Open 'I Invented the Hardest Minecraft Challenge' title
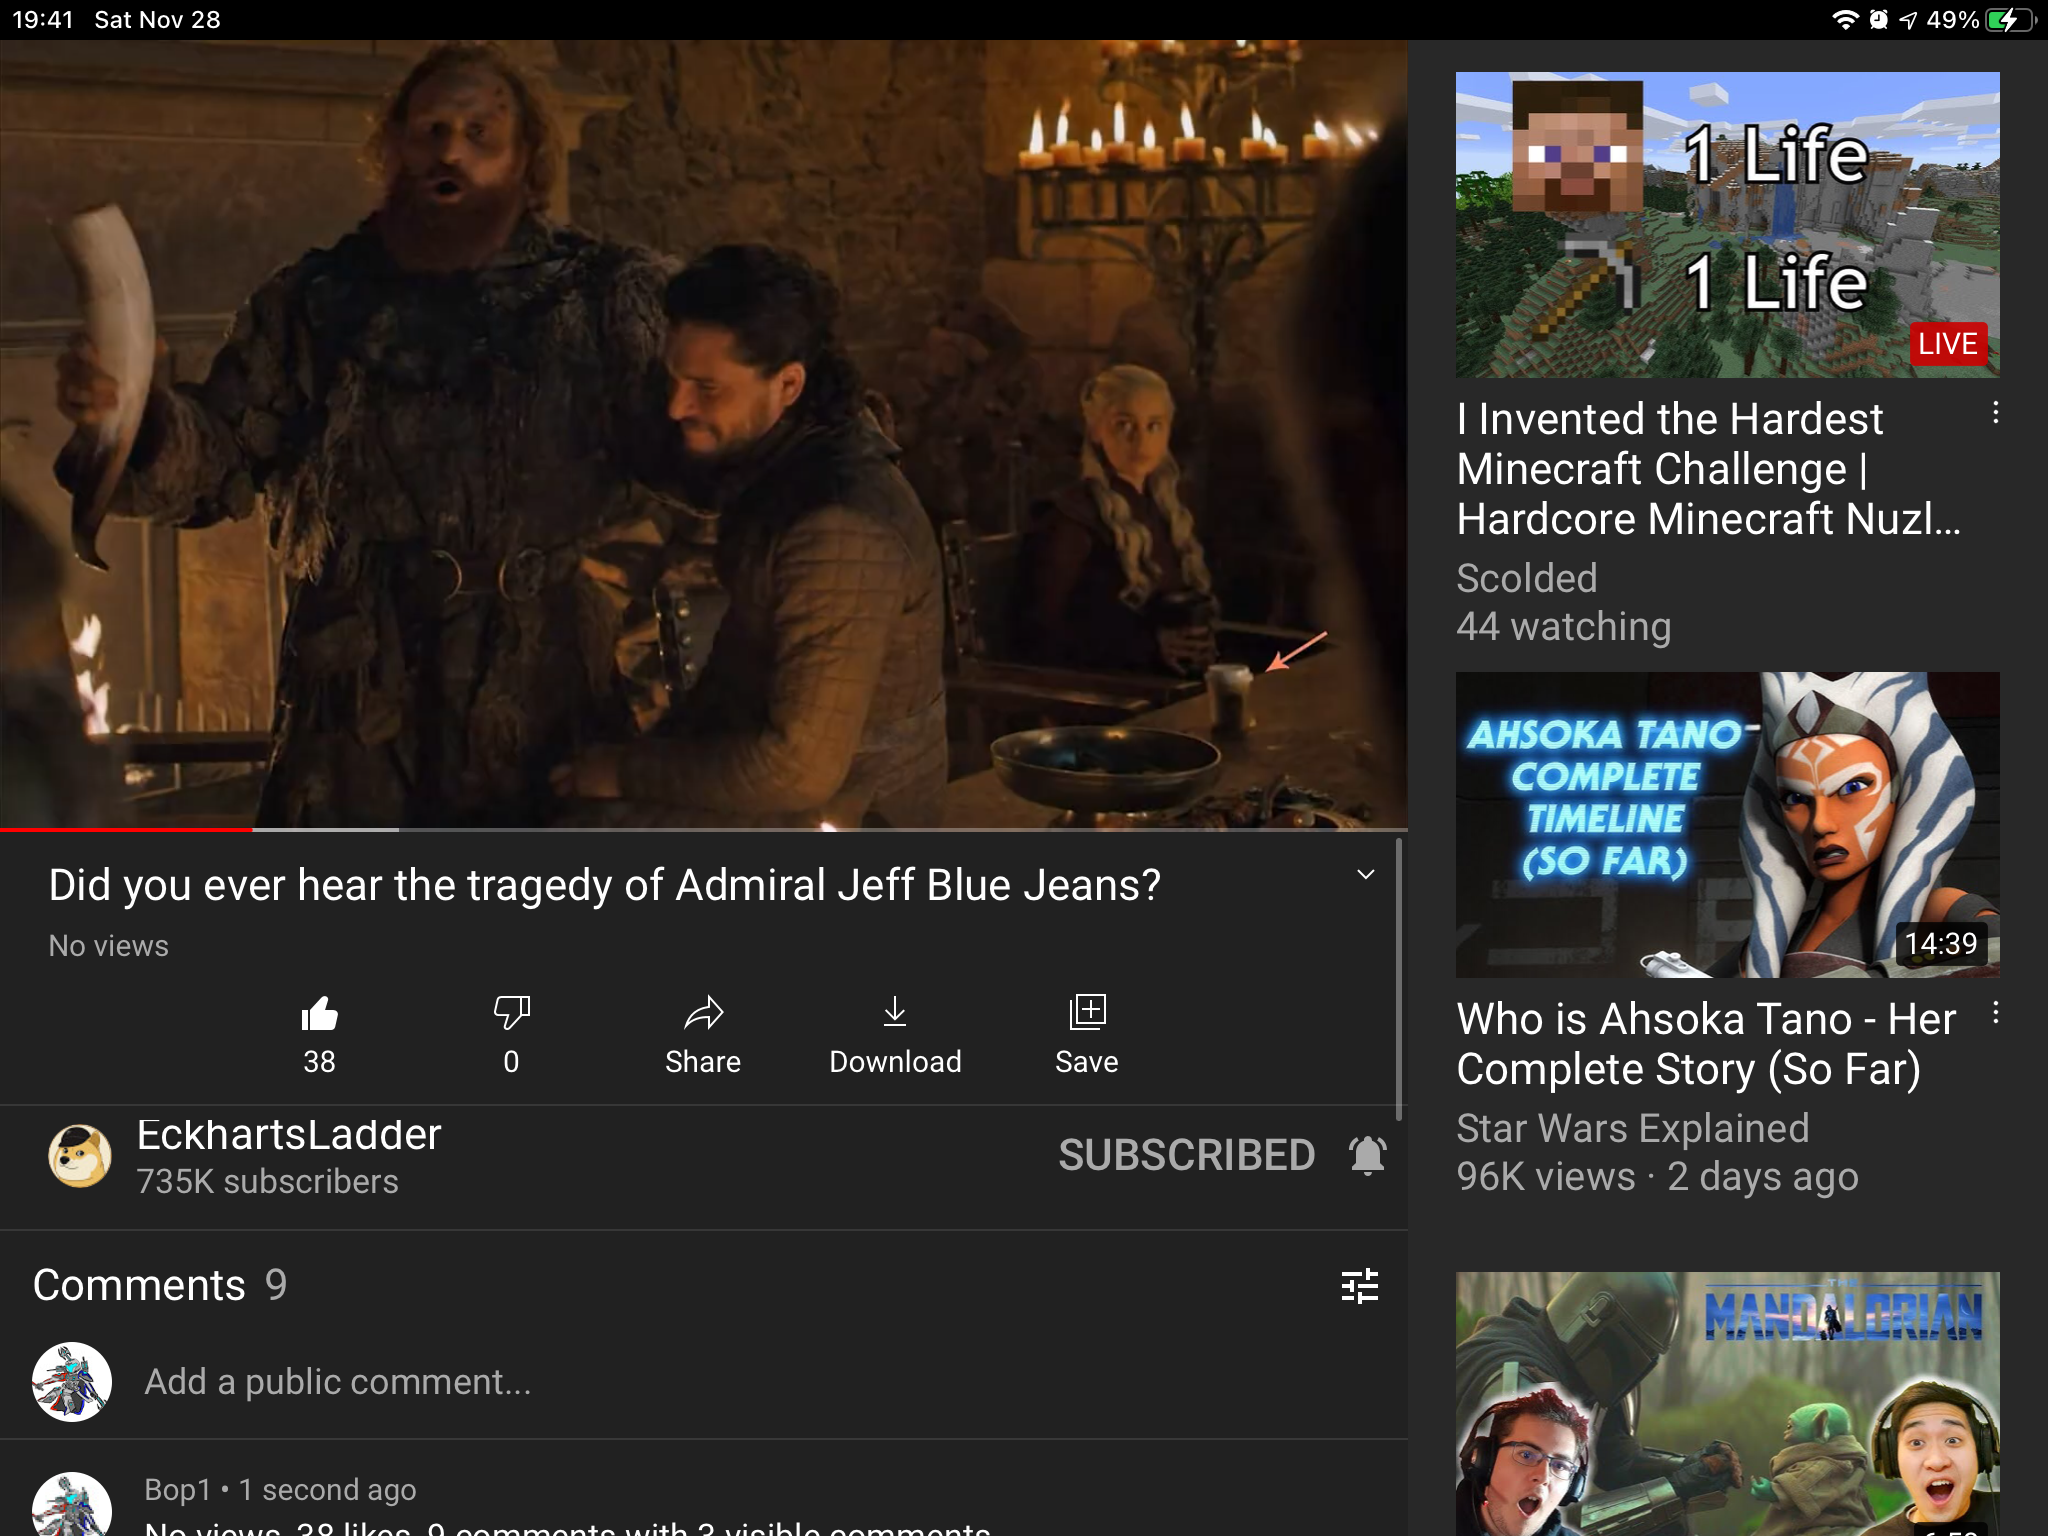The height and width of the screenshot is (1536, 2048). pyautogui.click(x=1708, y=469)
